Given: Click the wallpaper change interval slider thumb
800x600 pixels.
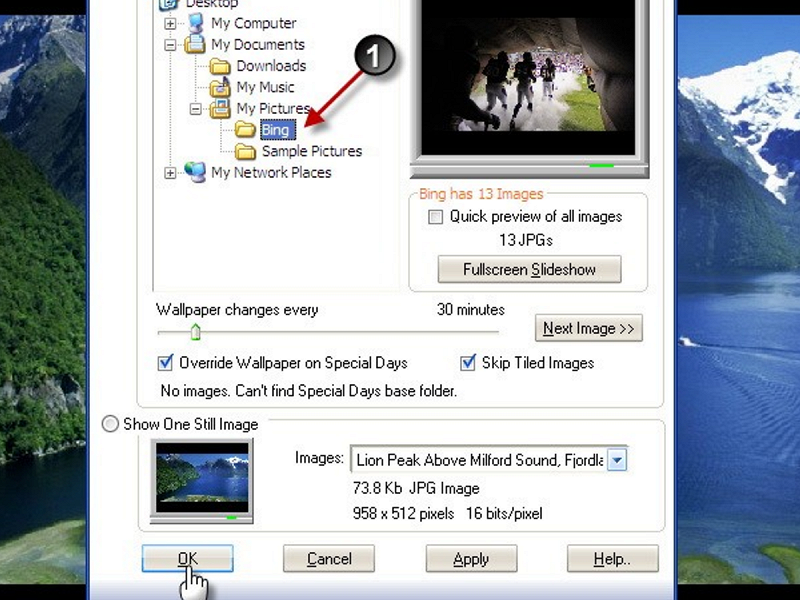Looking at the screenshot, I should [x=195, y=332].
